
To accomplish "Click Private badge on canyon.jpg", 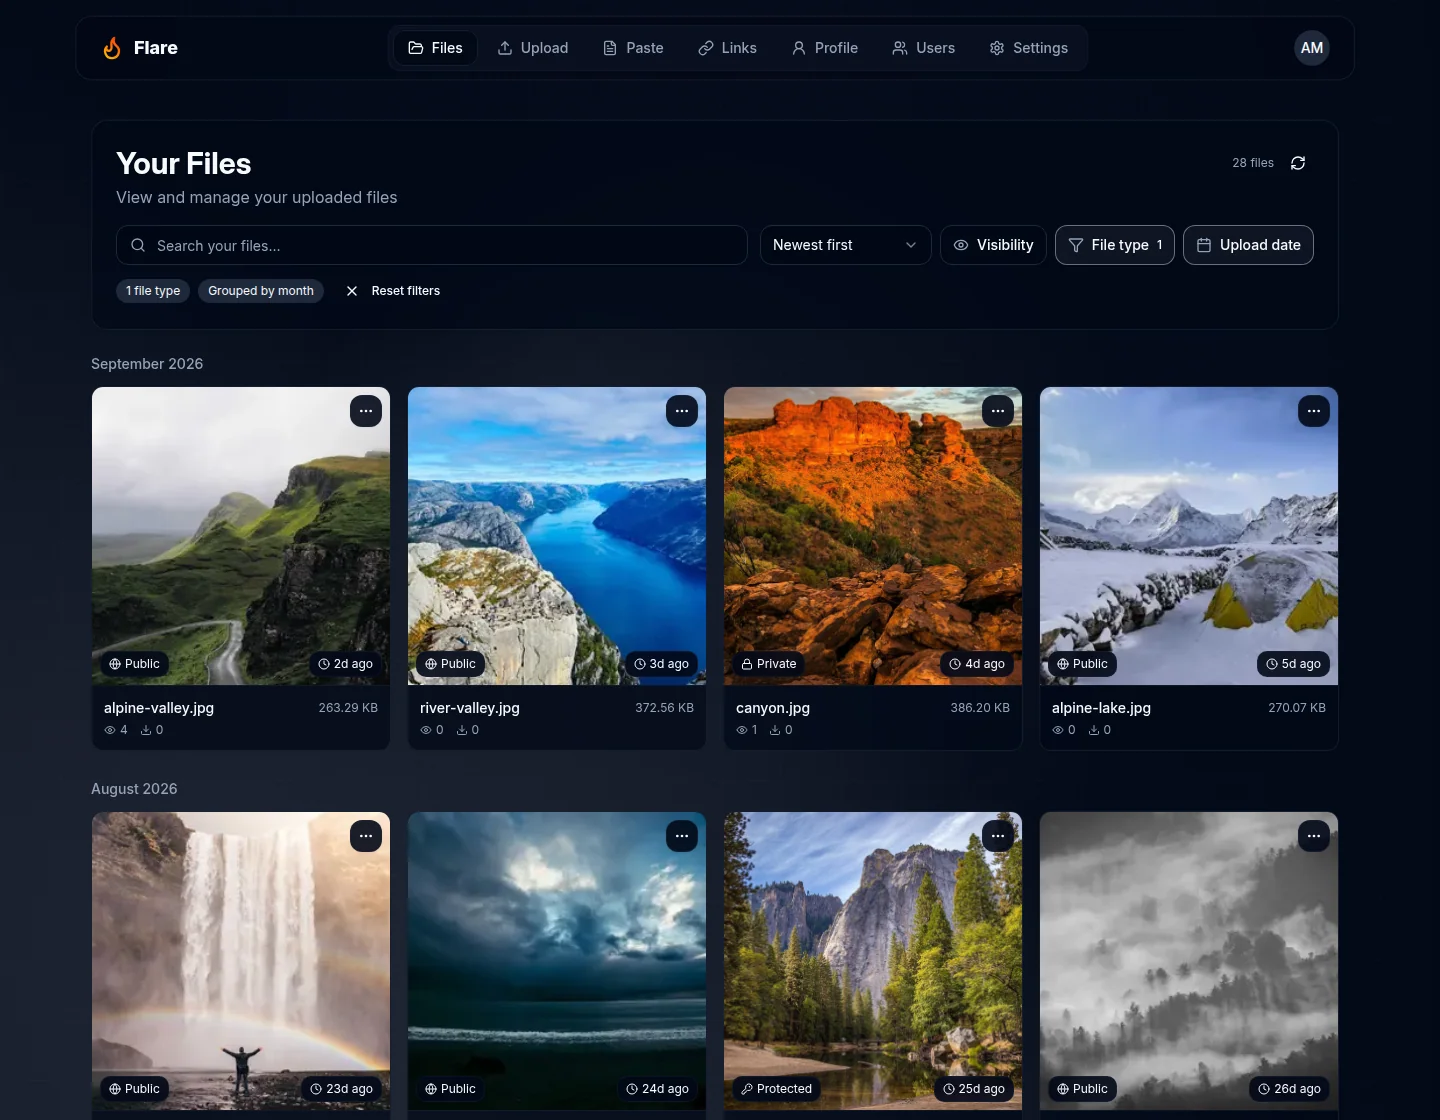I will point(769,664).
